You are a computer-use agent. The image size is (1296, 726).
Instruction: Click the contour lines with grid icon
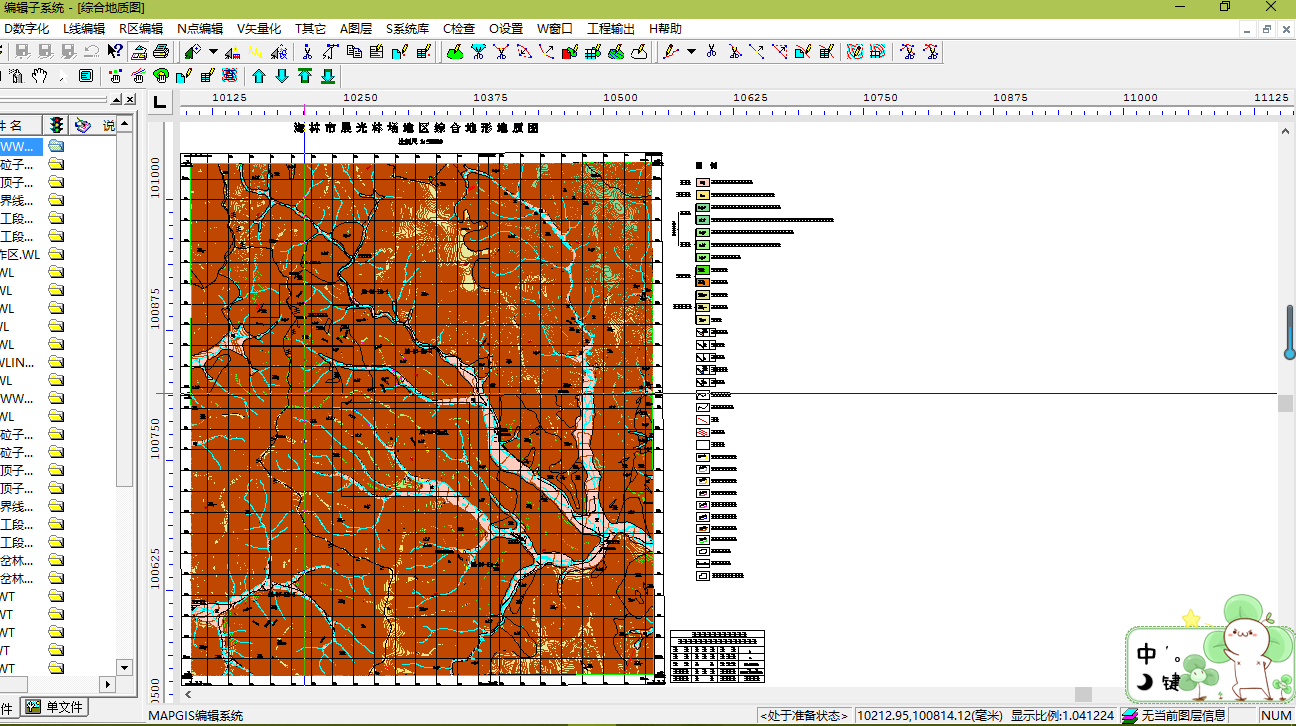point(876,51)
